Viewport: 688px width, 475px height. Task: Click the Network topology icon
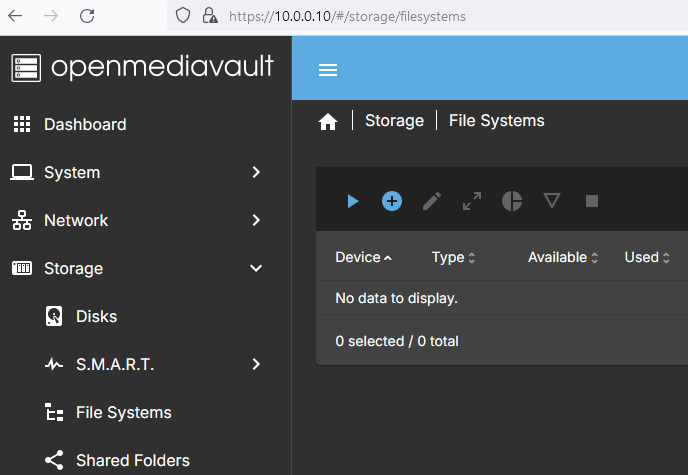[x=22, y=220]
